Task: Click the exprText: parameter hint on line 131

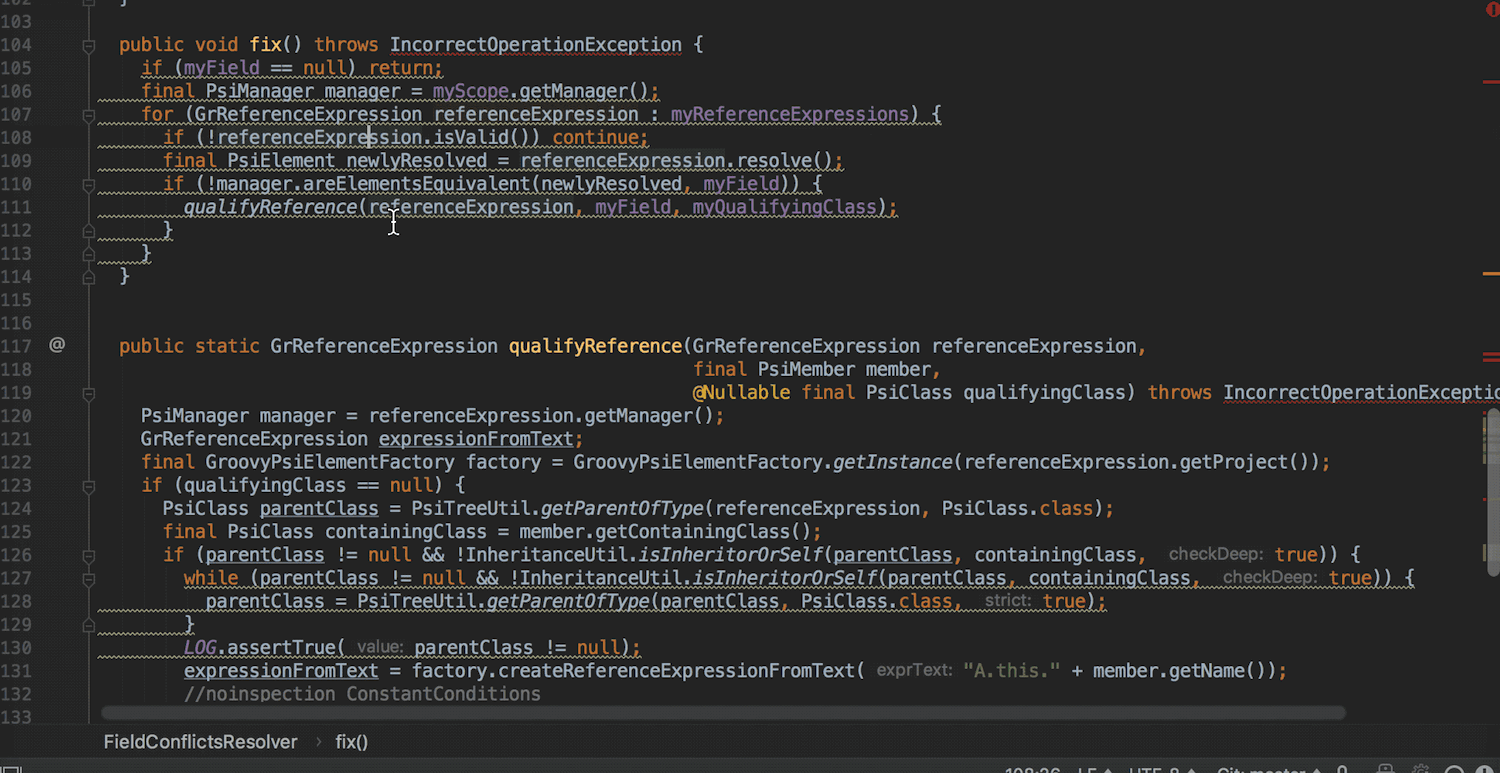Action: [913, 671]
